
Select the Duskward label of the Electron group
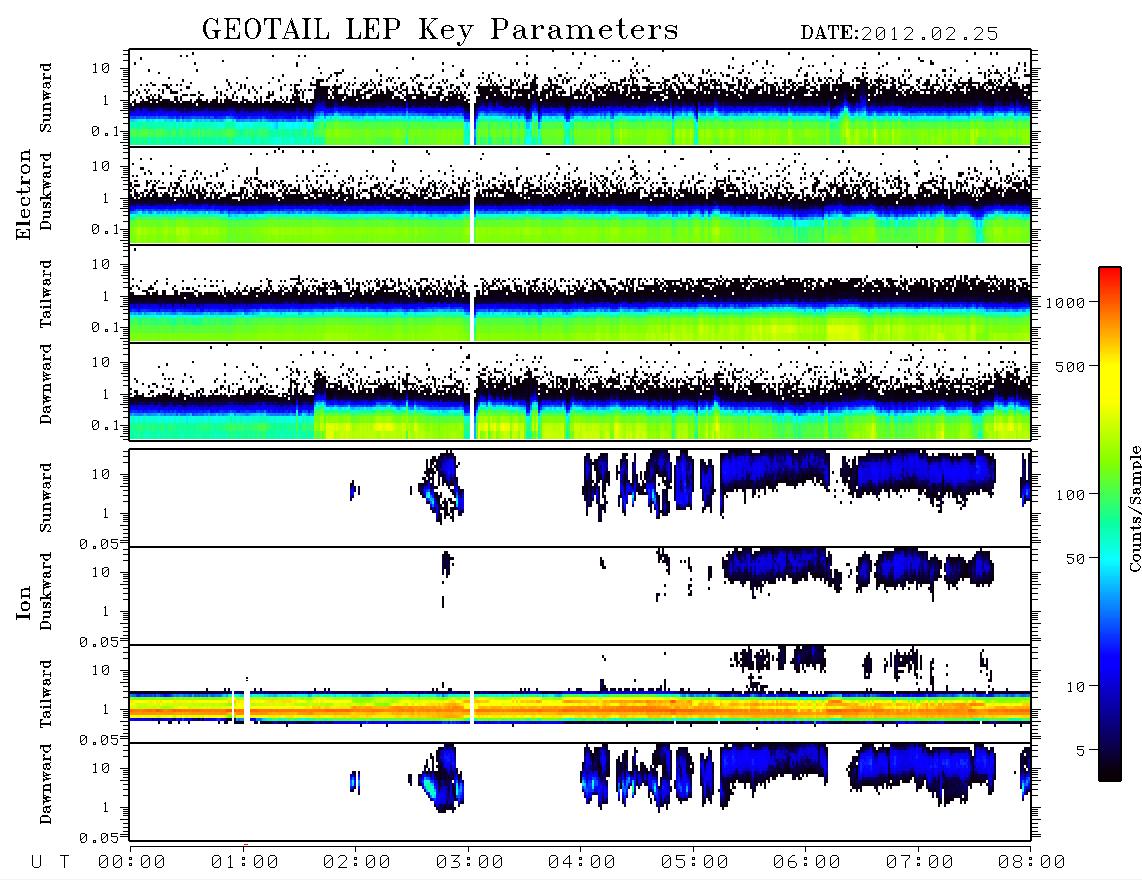(46, 191)
